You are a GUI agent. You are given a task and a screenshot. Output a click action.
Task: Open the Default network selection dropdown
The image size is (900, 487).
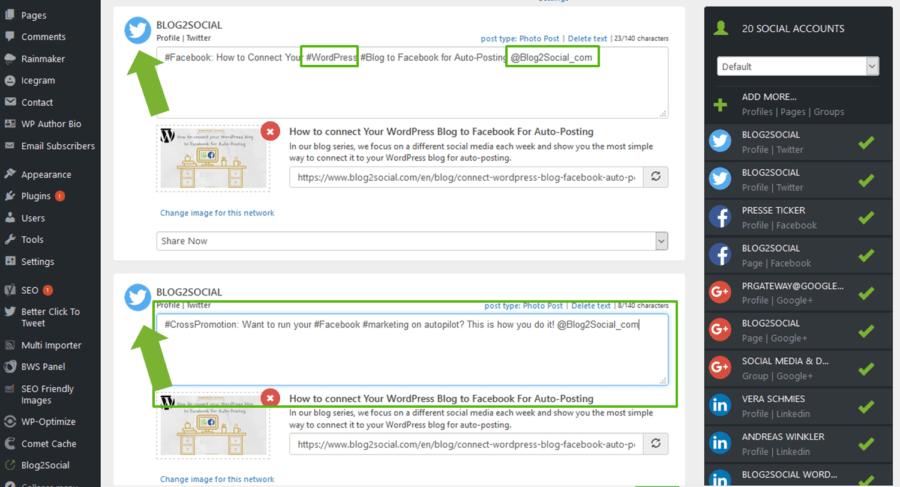coord(798,67)
